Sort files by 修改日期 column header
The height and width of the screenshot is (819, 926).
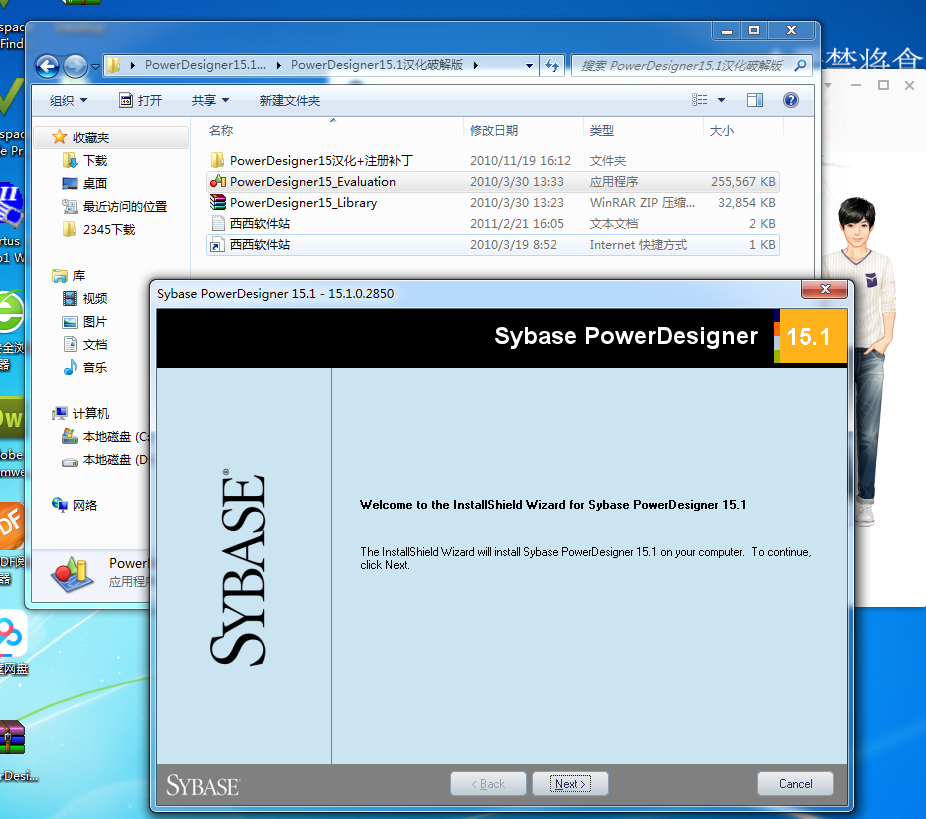(x=494, y=131)
